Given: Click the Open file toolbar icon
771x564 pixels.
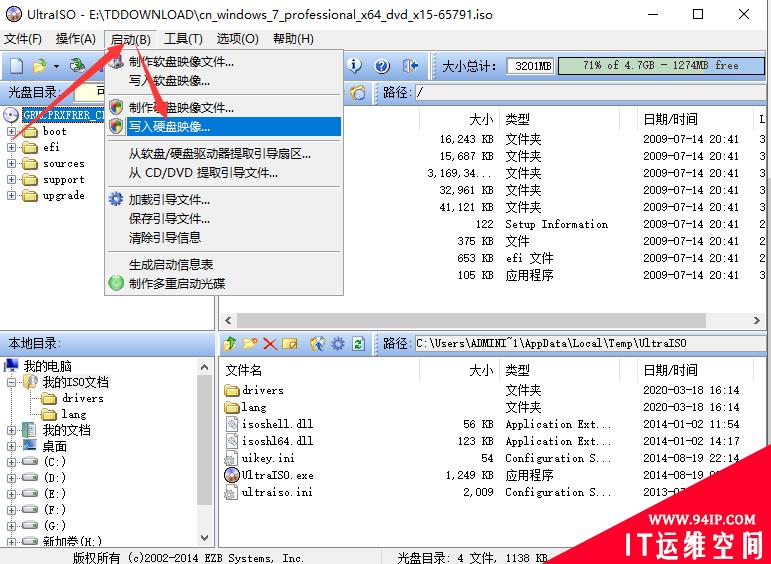Looking at the screenshot, I should 39,65.
